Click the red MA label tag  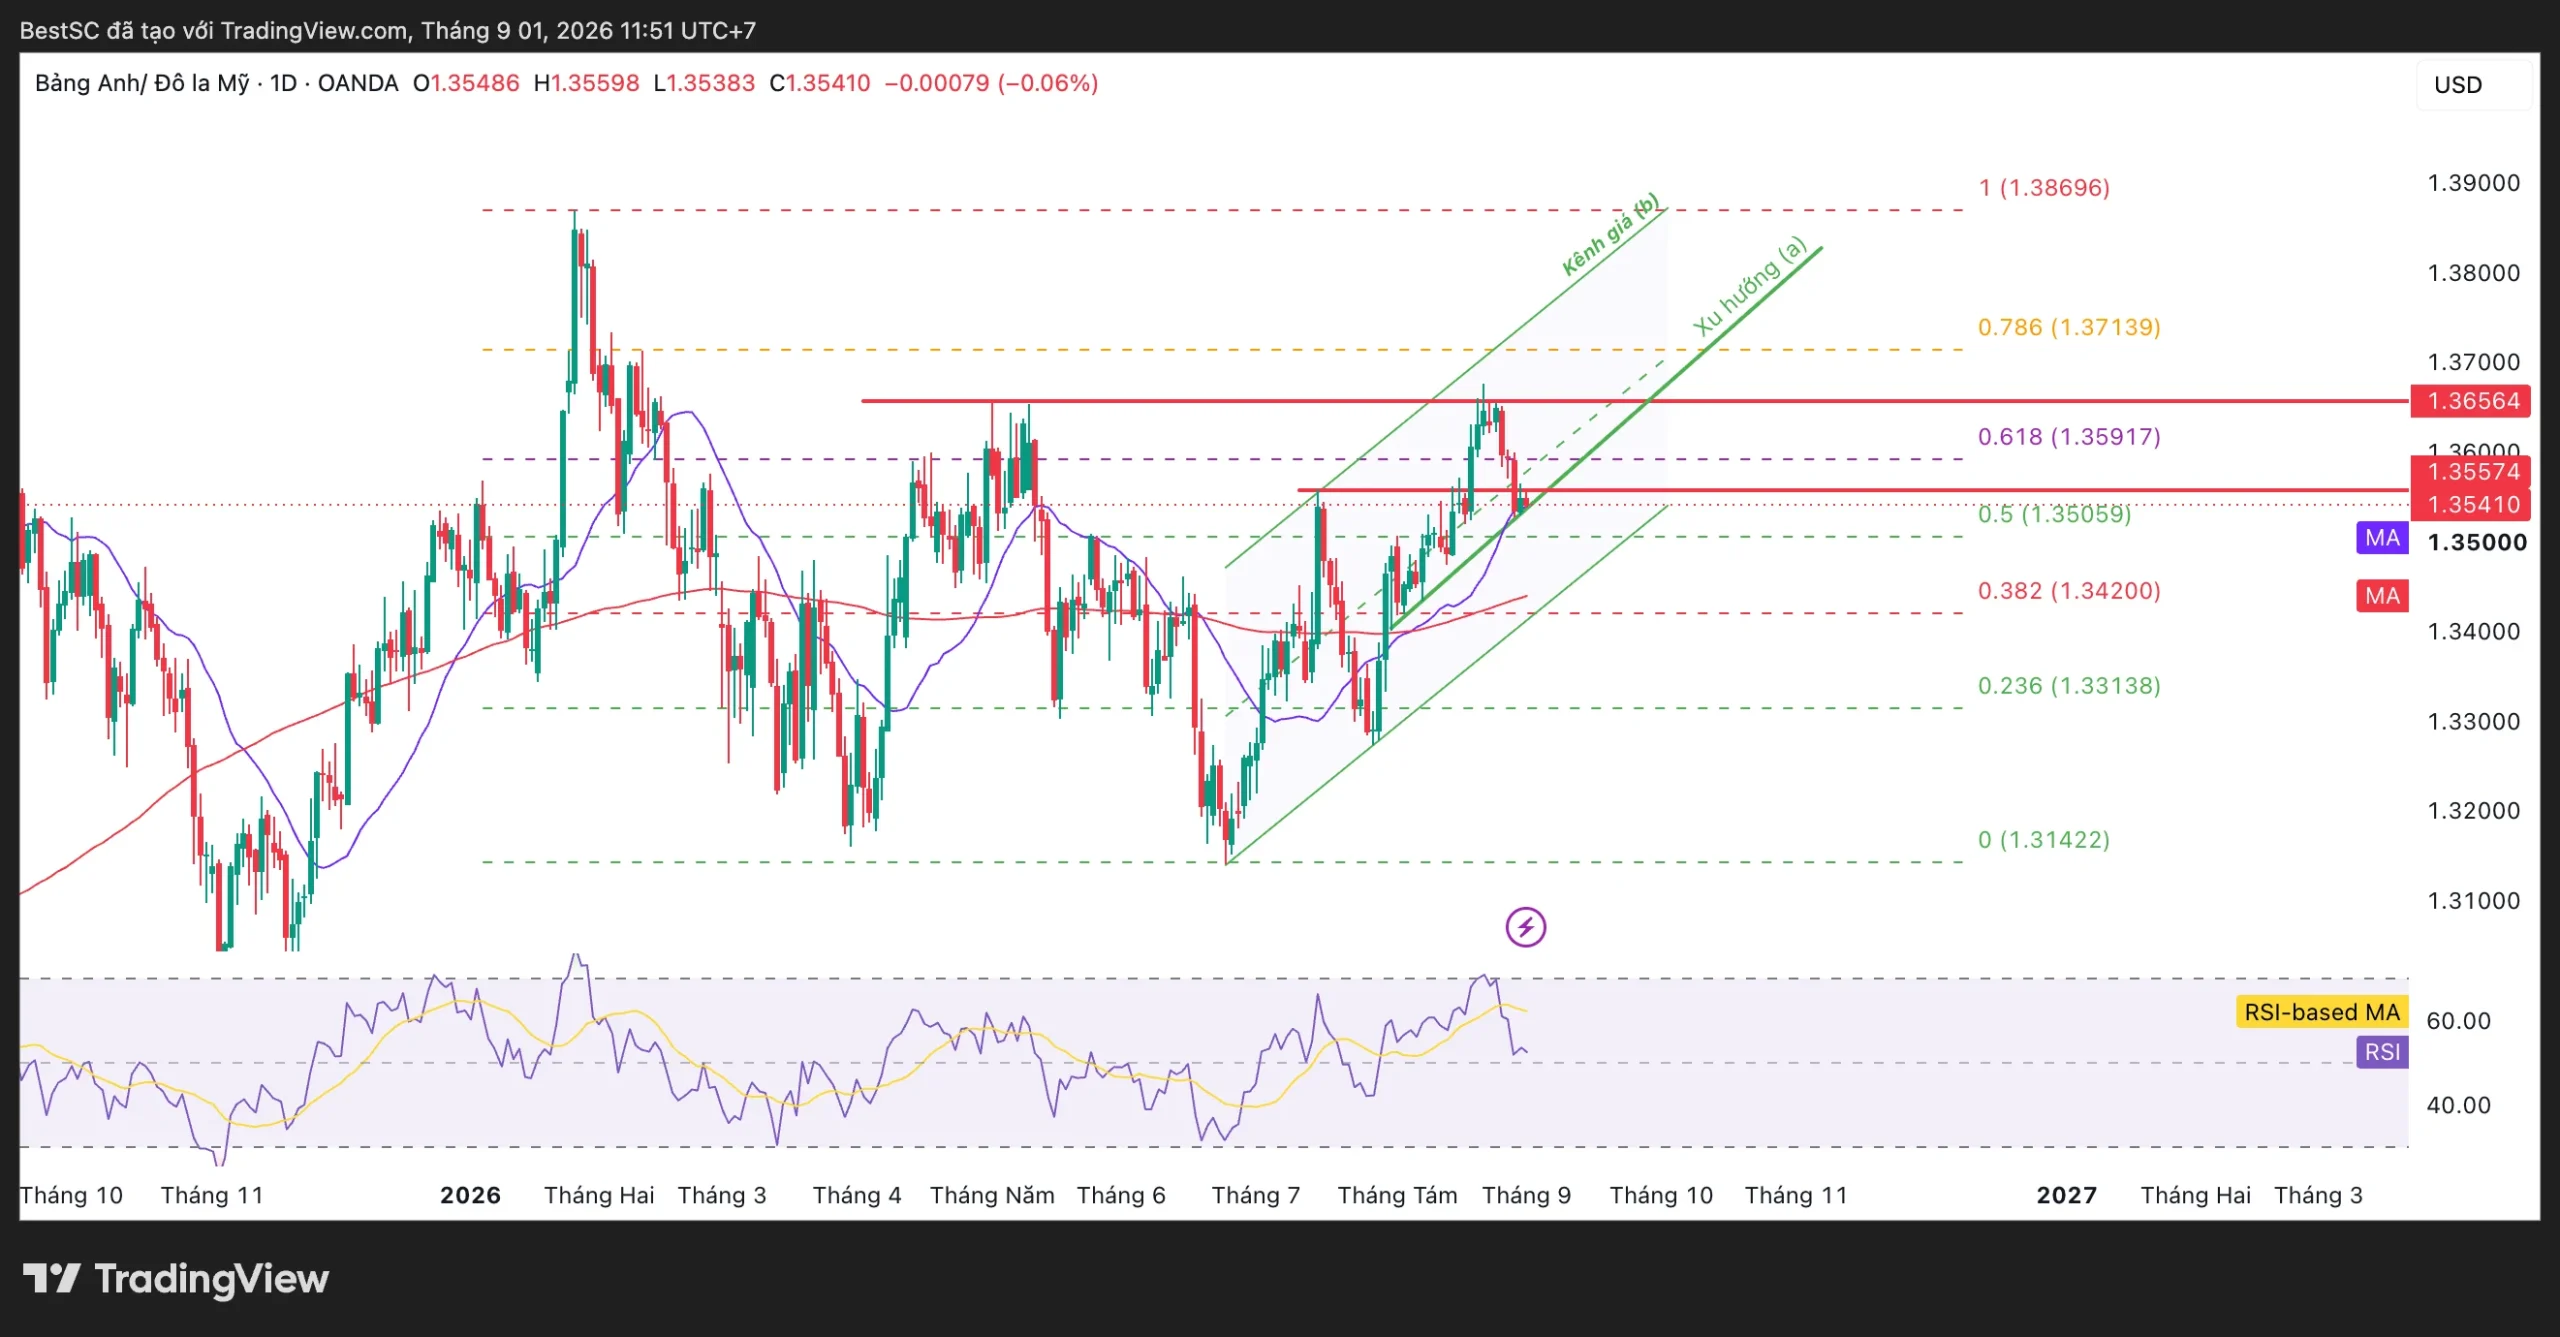(x=2382, y=596)
